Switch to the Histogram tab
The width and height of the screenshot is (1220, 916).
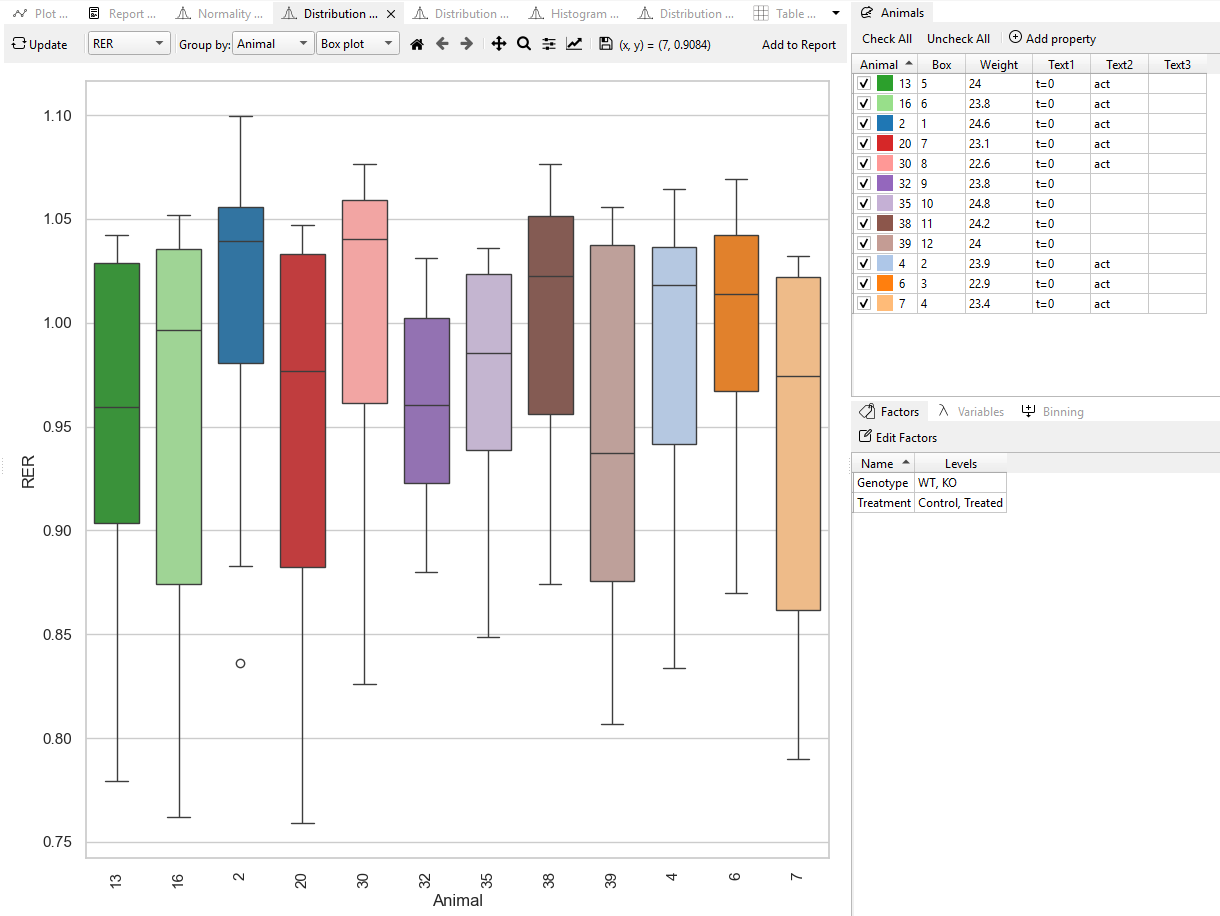[x=573, y=13]
